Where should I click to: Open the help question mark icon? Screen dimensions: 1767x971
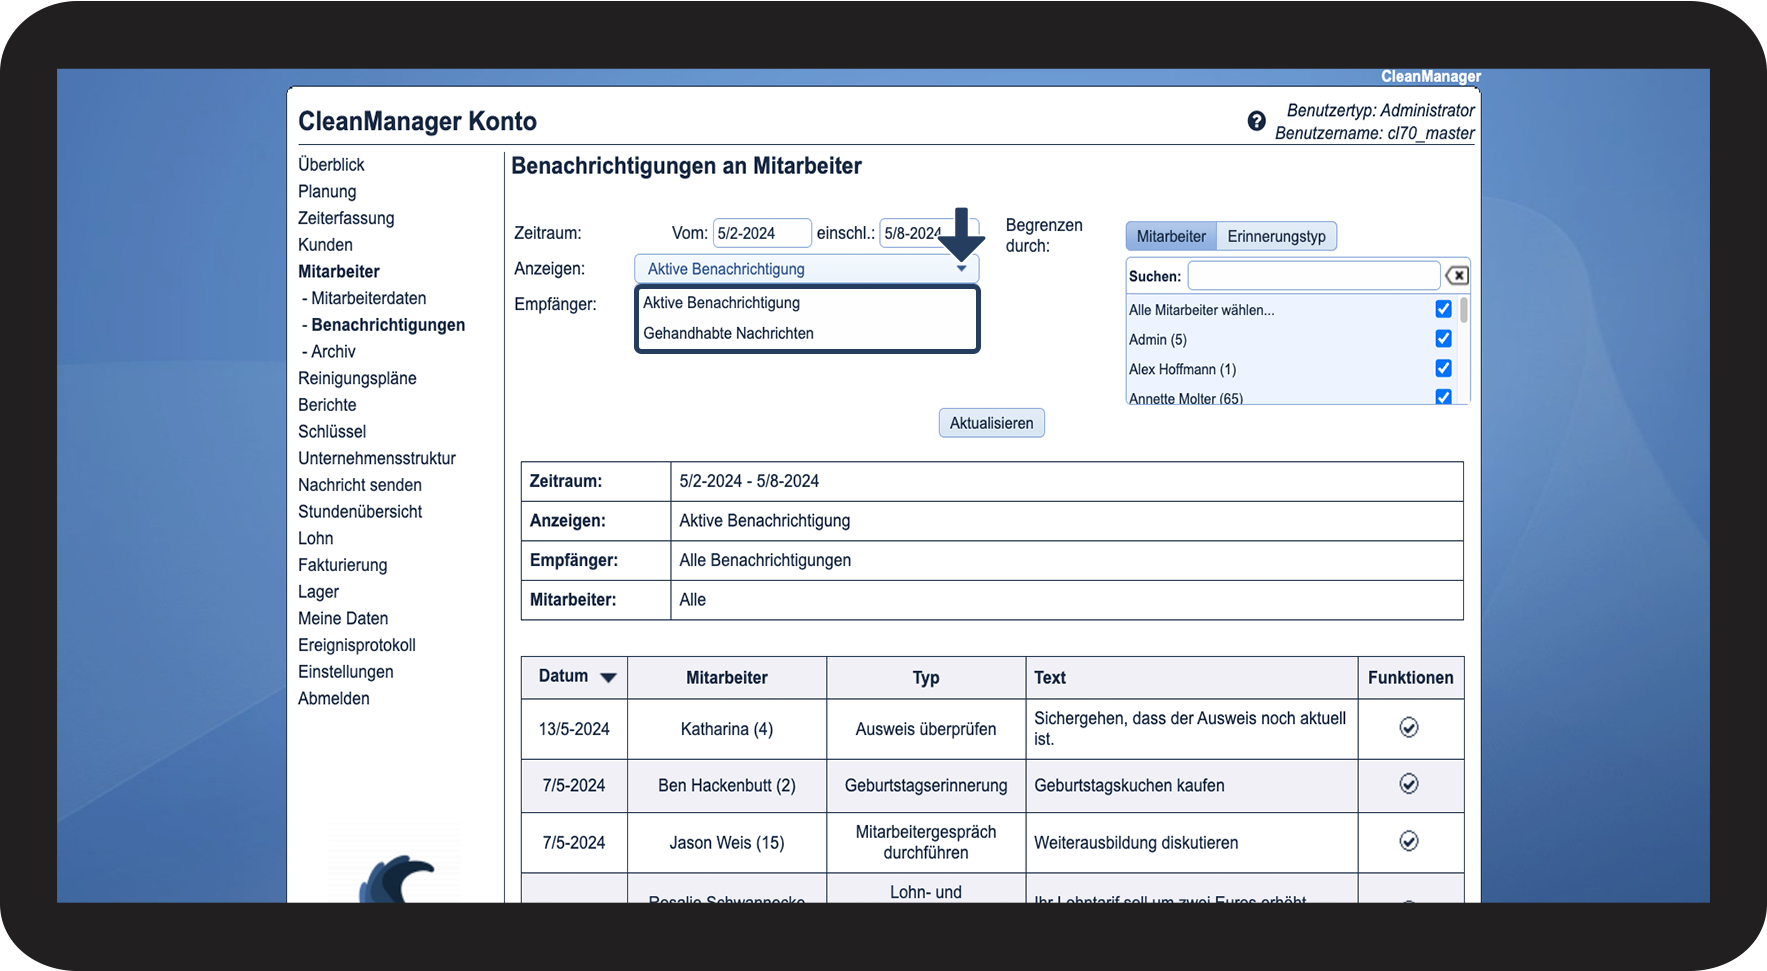pyautogui.click(x=1256, y=121)
